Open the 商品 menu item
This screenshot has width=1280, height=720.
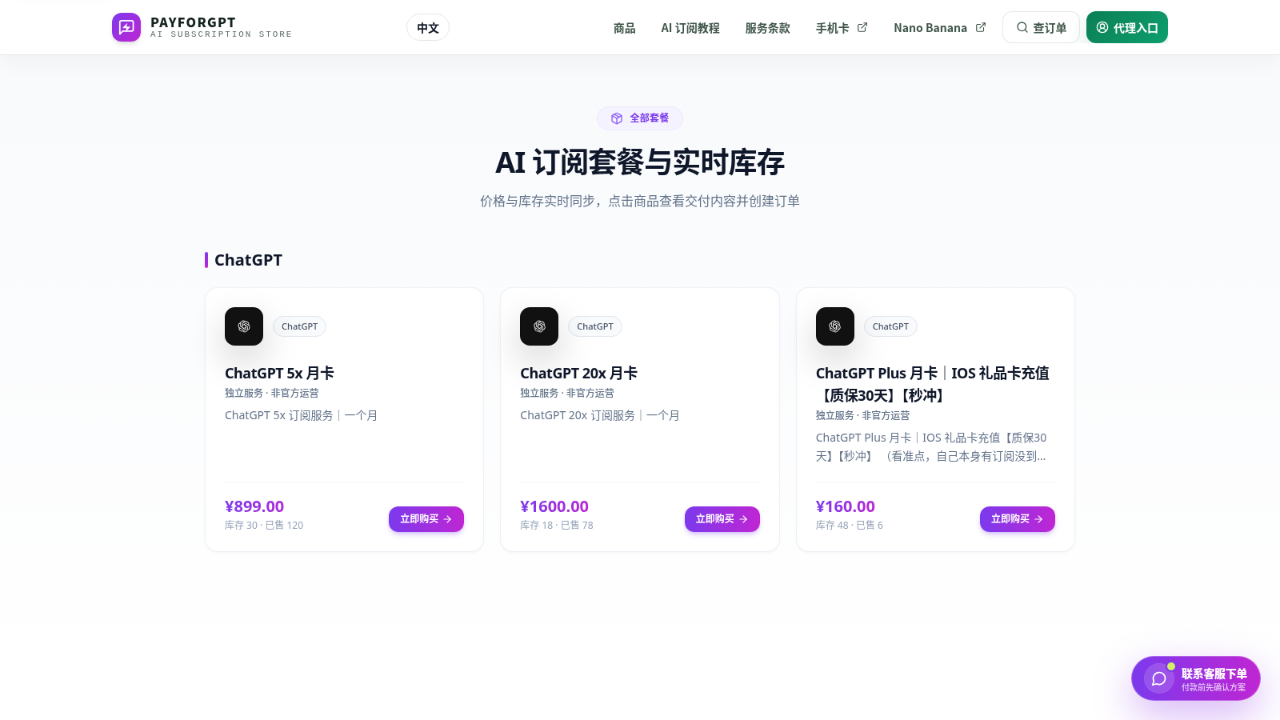pyautogui.click(x=624, y=28)
